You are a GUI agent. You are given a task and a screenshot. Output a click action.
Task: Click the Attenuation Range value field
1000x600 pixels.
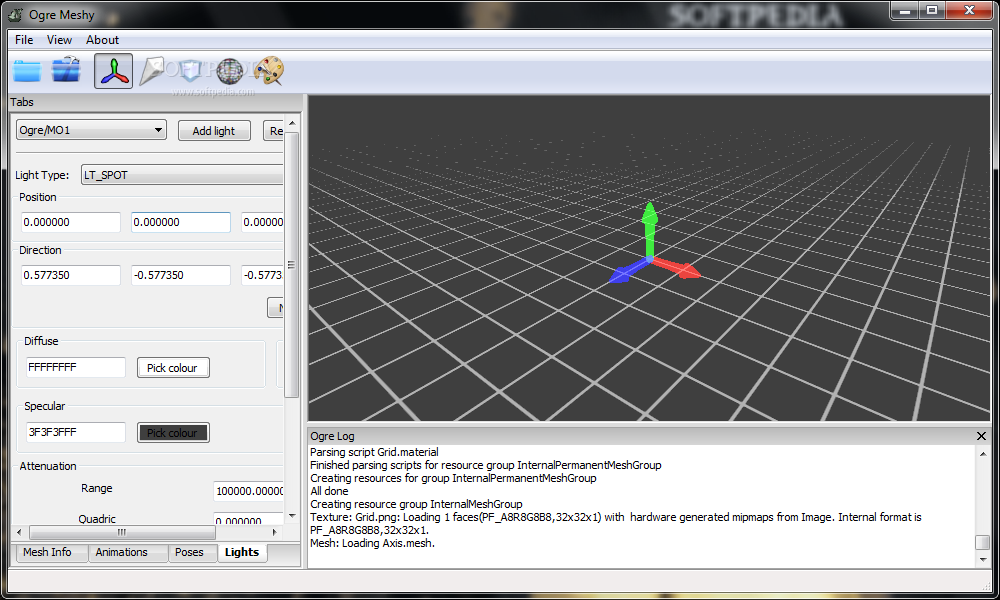(x=249, y=491)
